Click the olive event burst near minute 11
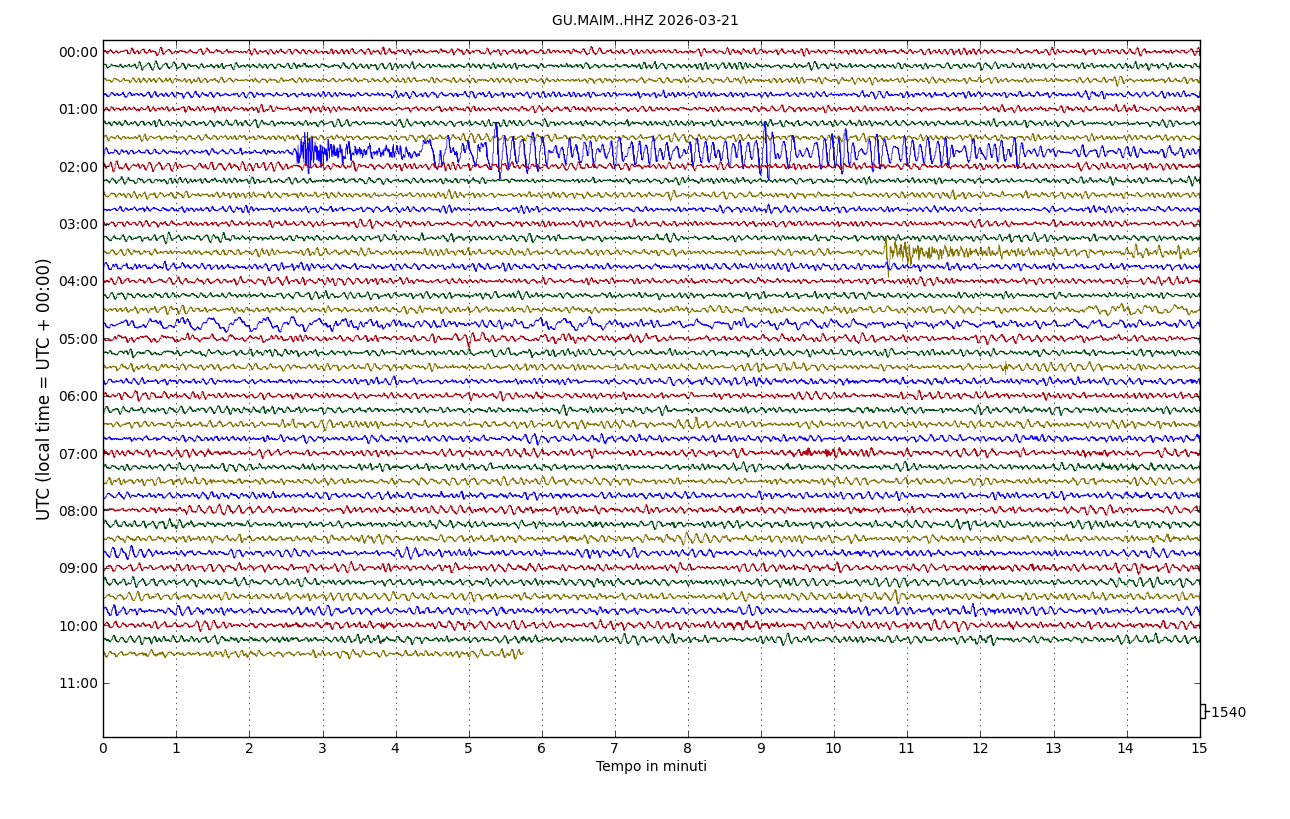Viewport: 1290px width, 819px height. coord(898,252)
